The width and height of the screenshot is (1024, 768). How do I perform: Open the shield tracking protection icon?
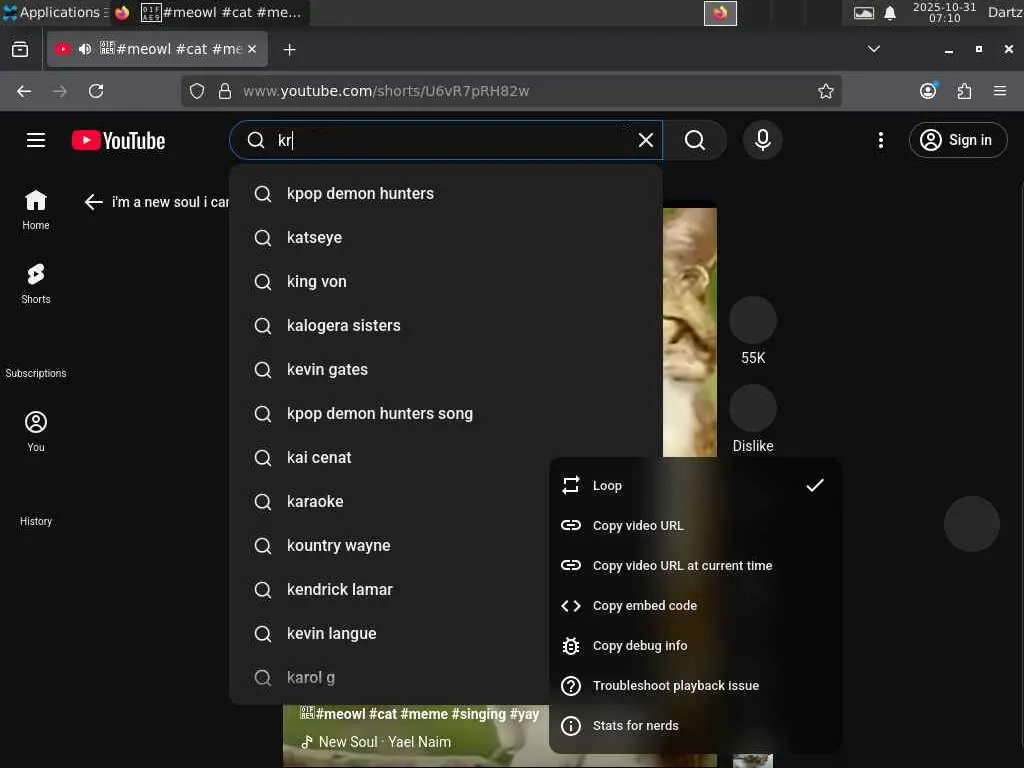(x=197, y=91)
